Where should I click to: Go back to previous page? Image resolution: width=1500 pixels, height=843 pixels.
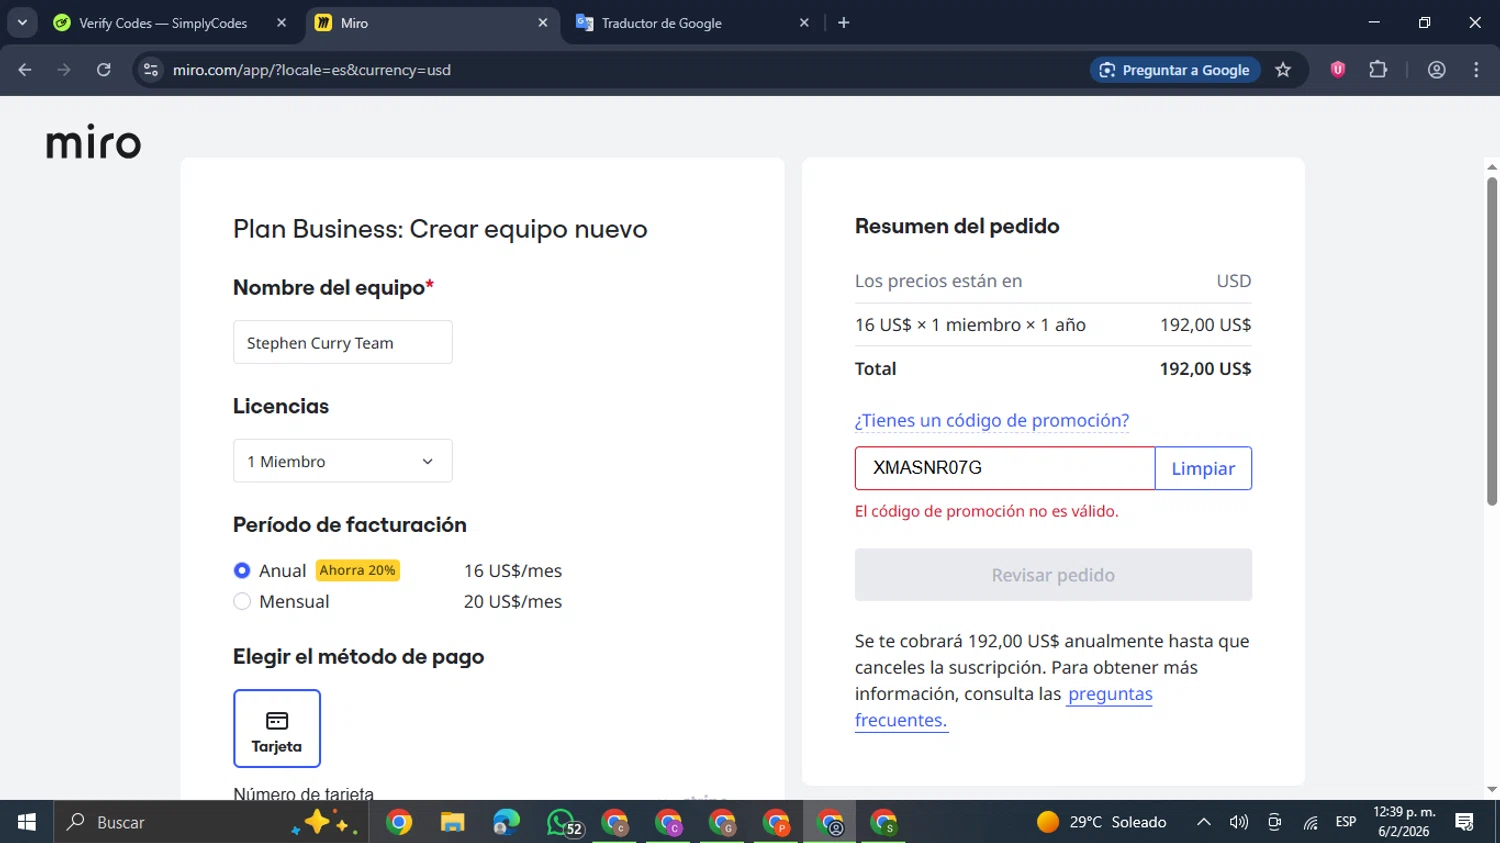pos(25,70)
